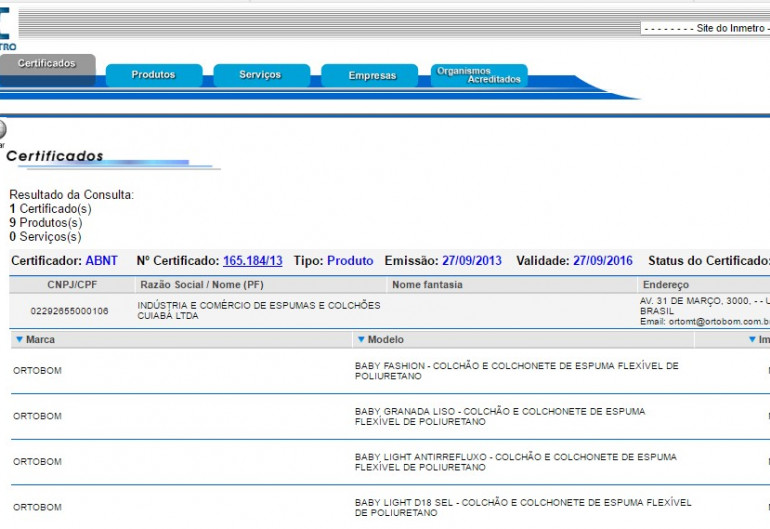The image size is (770, 529).
Task: Click the ABNT certificador value
Action: [x=101, y=261]
